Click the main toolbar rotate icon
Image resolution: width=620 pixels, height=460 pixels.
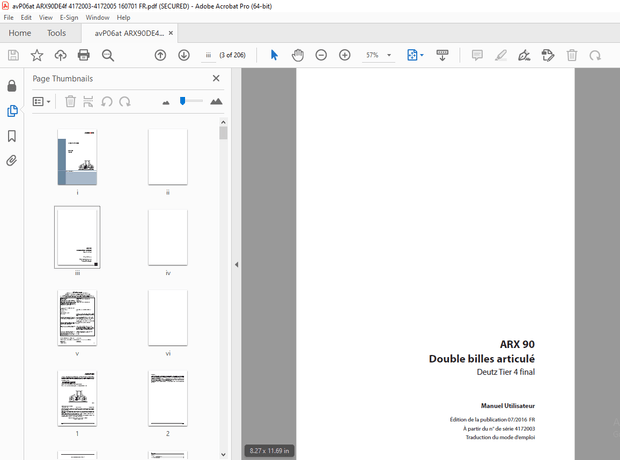(x=595, y=55)
